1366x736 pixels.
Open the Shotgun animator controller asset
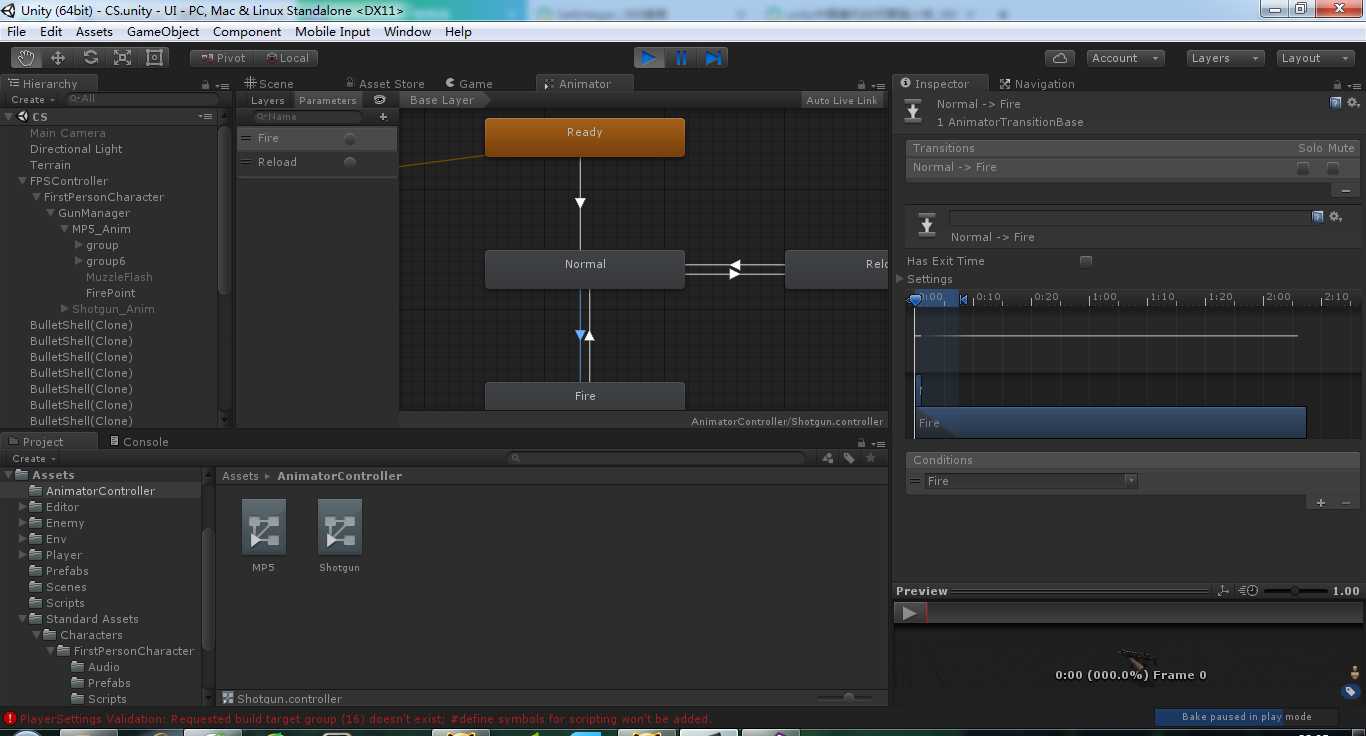tap(340, 535)
